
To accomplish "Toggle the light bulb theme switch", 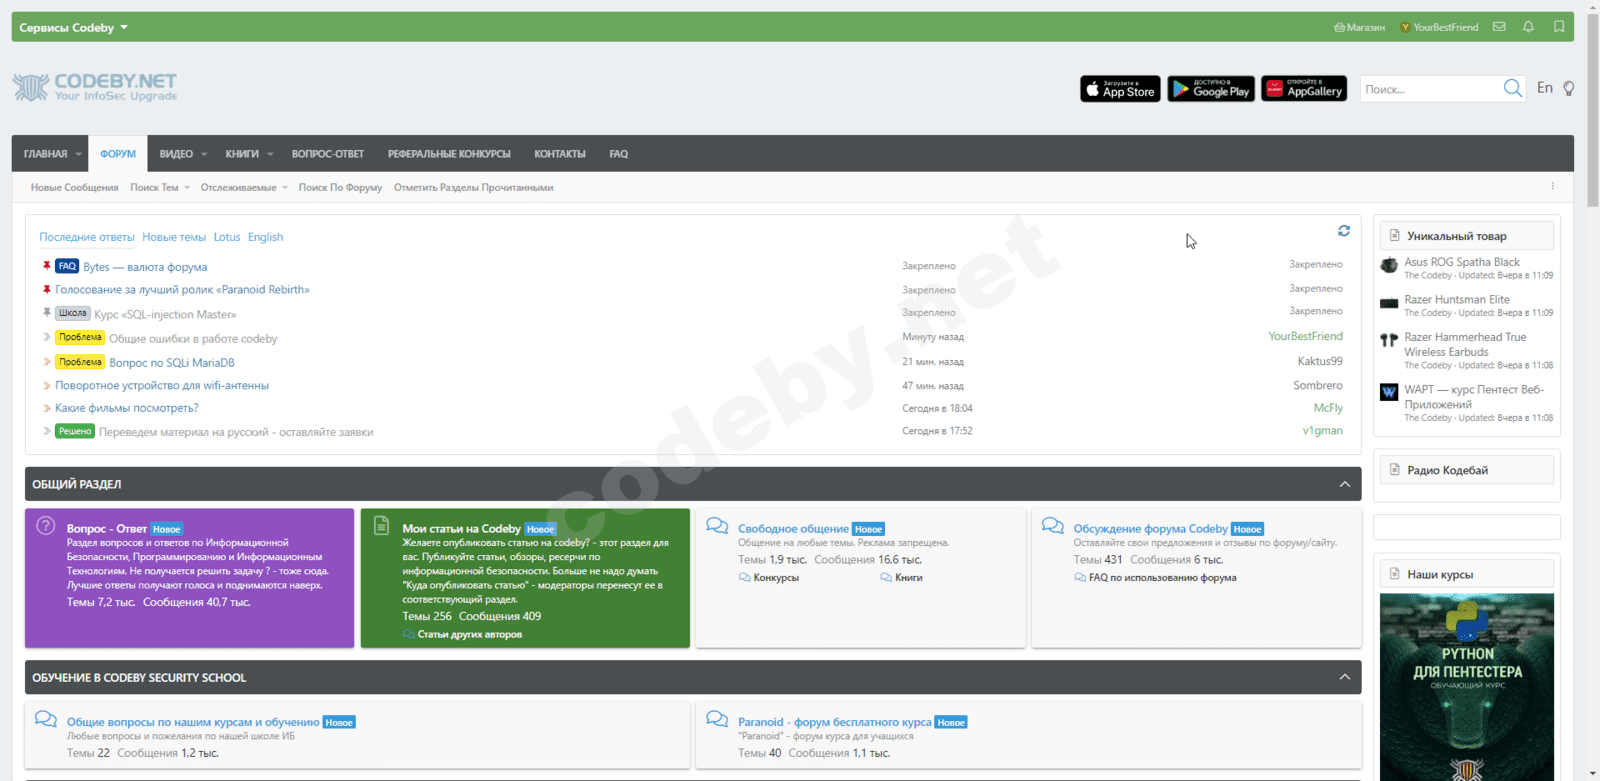I will [1569, 88].
